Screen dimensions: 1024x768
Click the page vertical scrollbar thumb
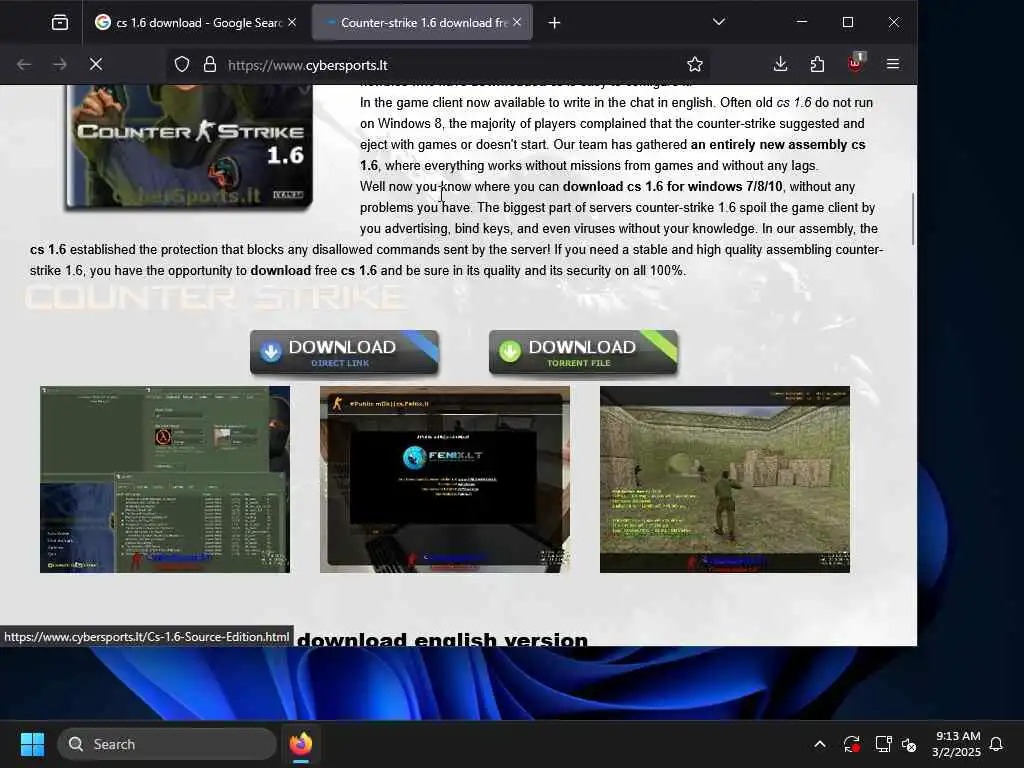coord(912,219)
